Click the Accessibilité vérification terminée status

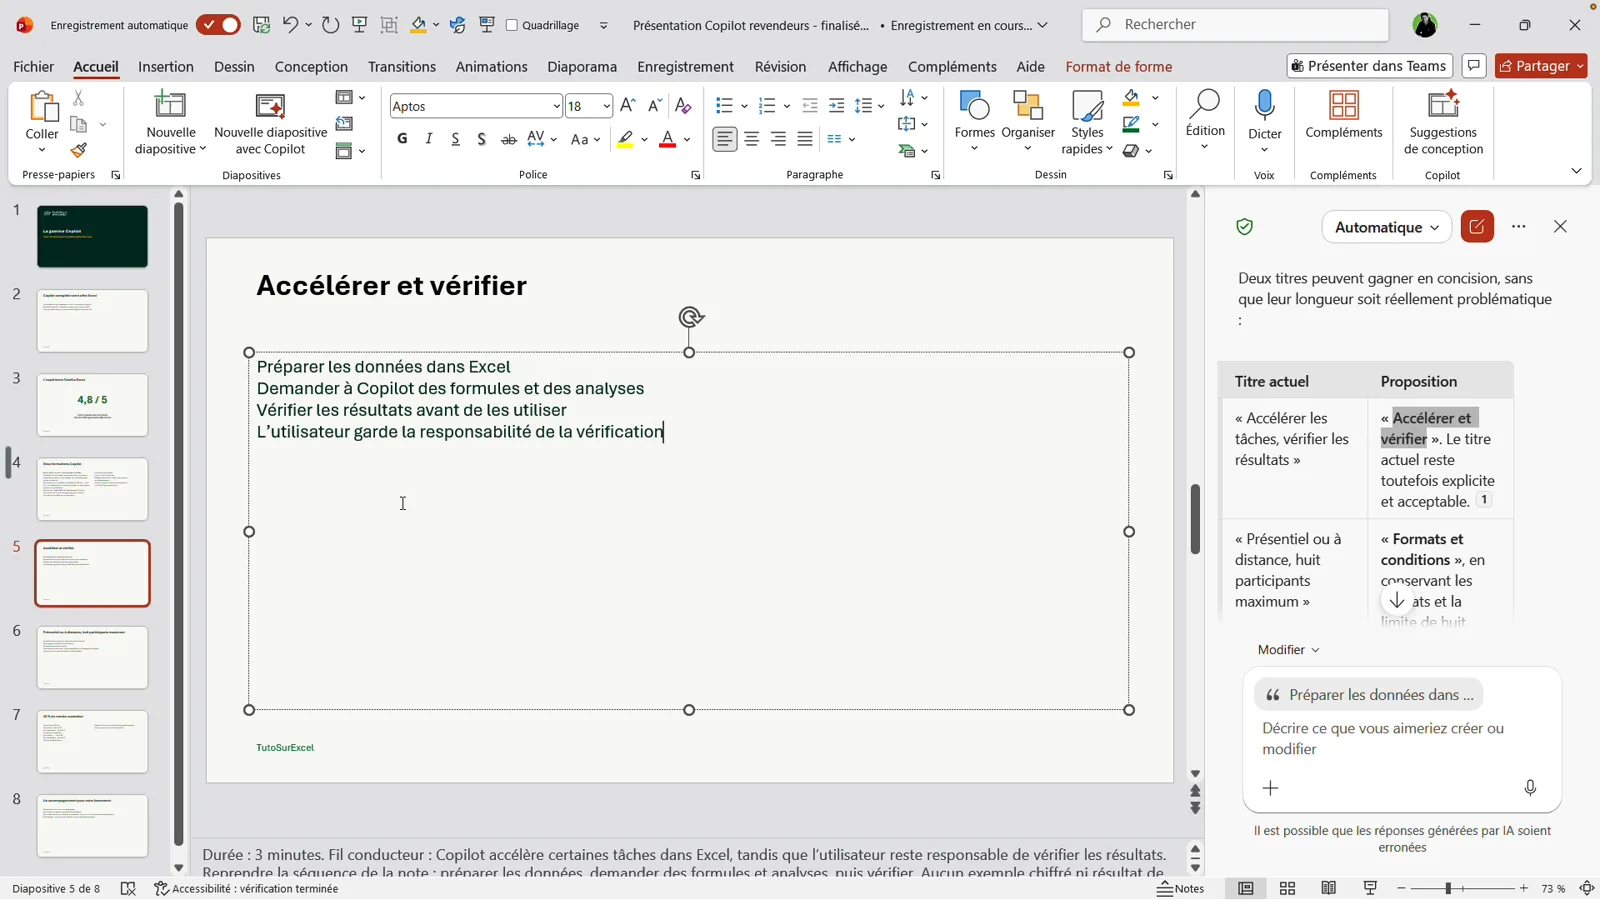(x=246, y=888)
